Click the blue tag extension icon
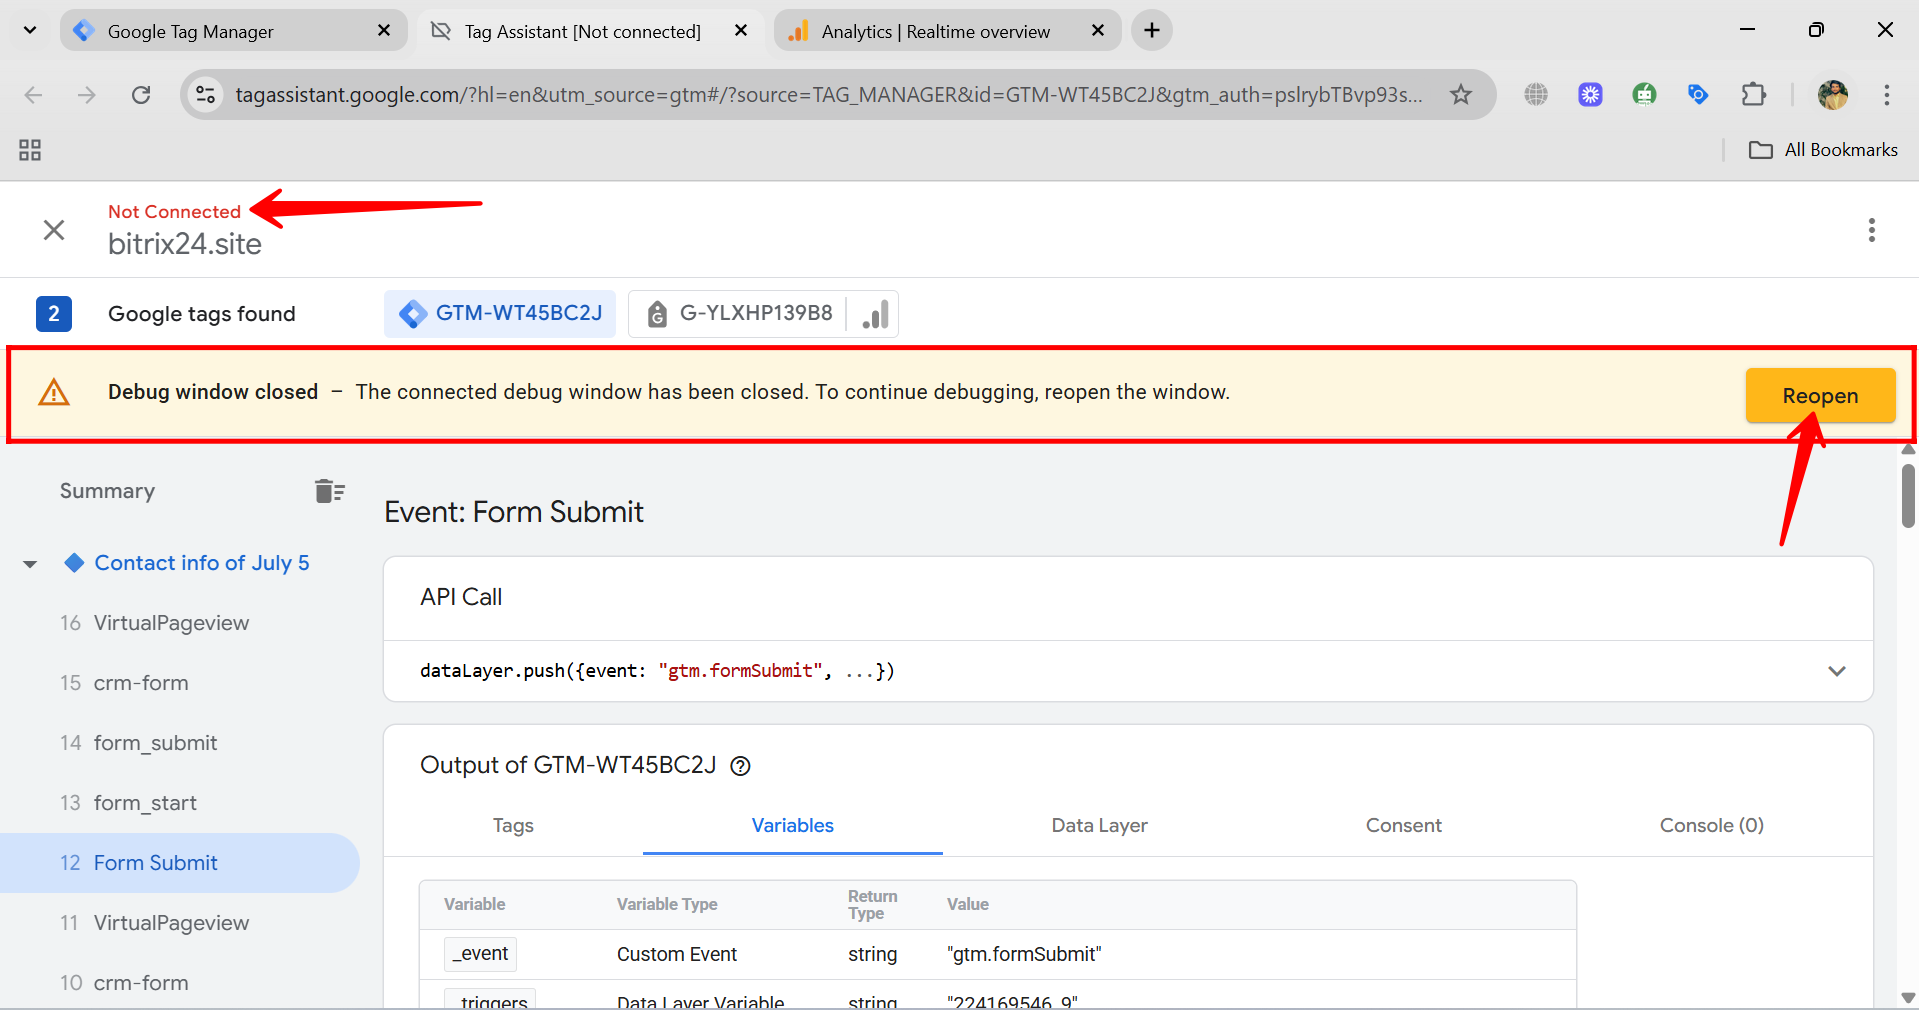The width and height of the screenshot is (1919, 1010). [x=1698, y=95]
